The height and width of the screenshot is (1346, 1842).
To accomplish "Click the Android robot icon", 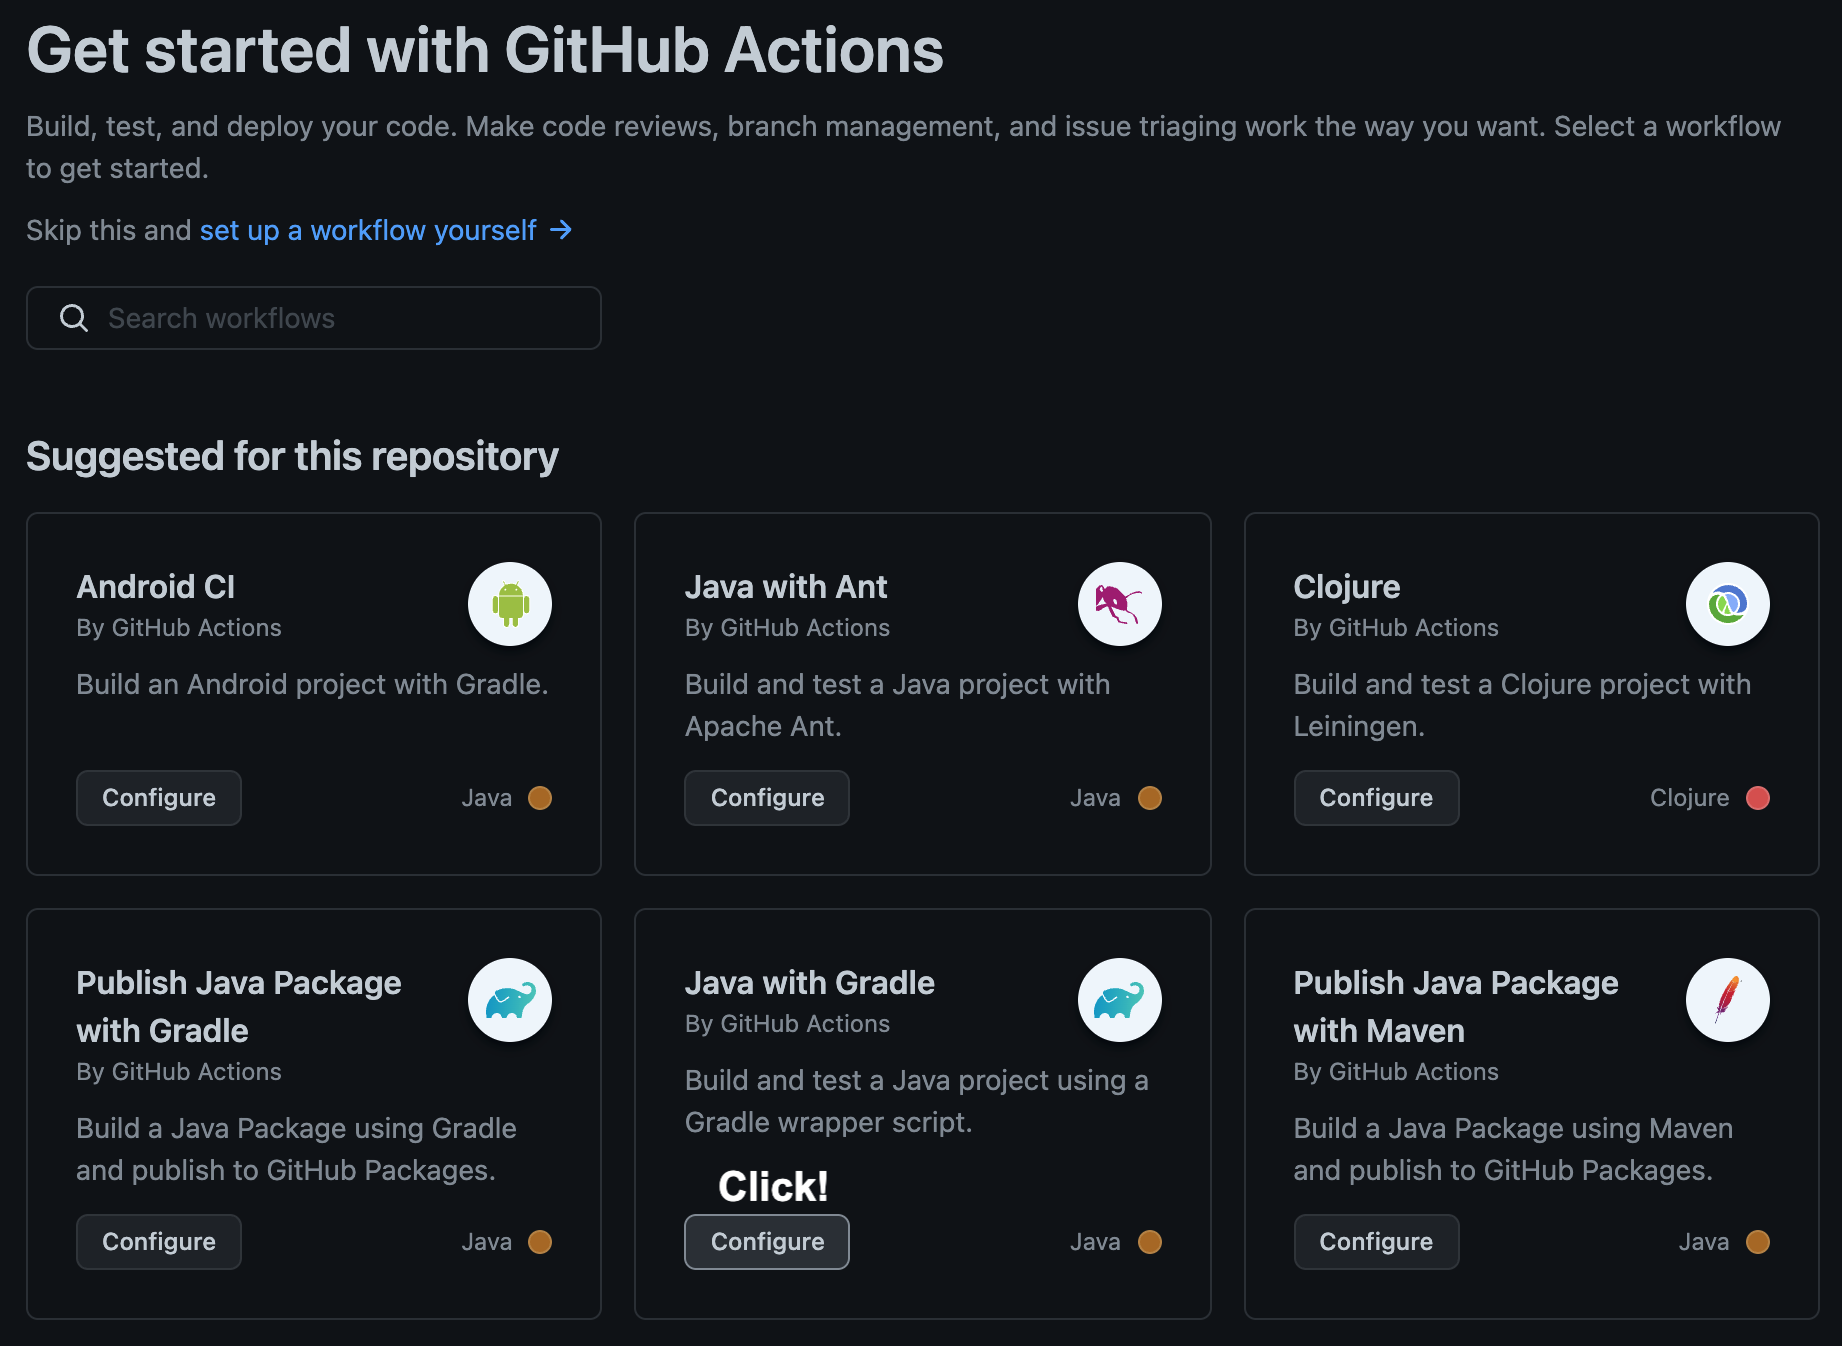I will coord(510,604).
